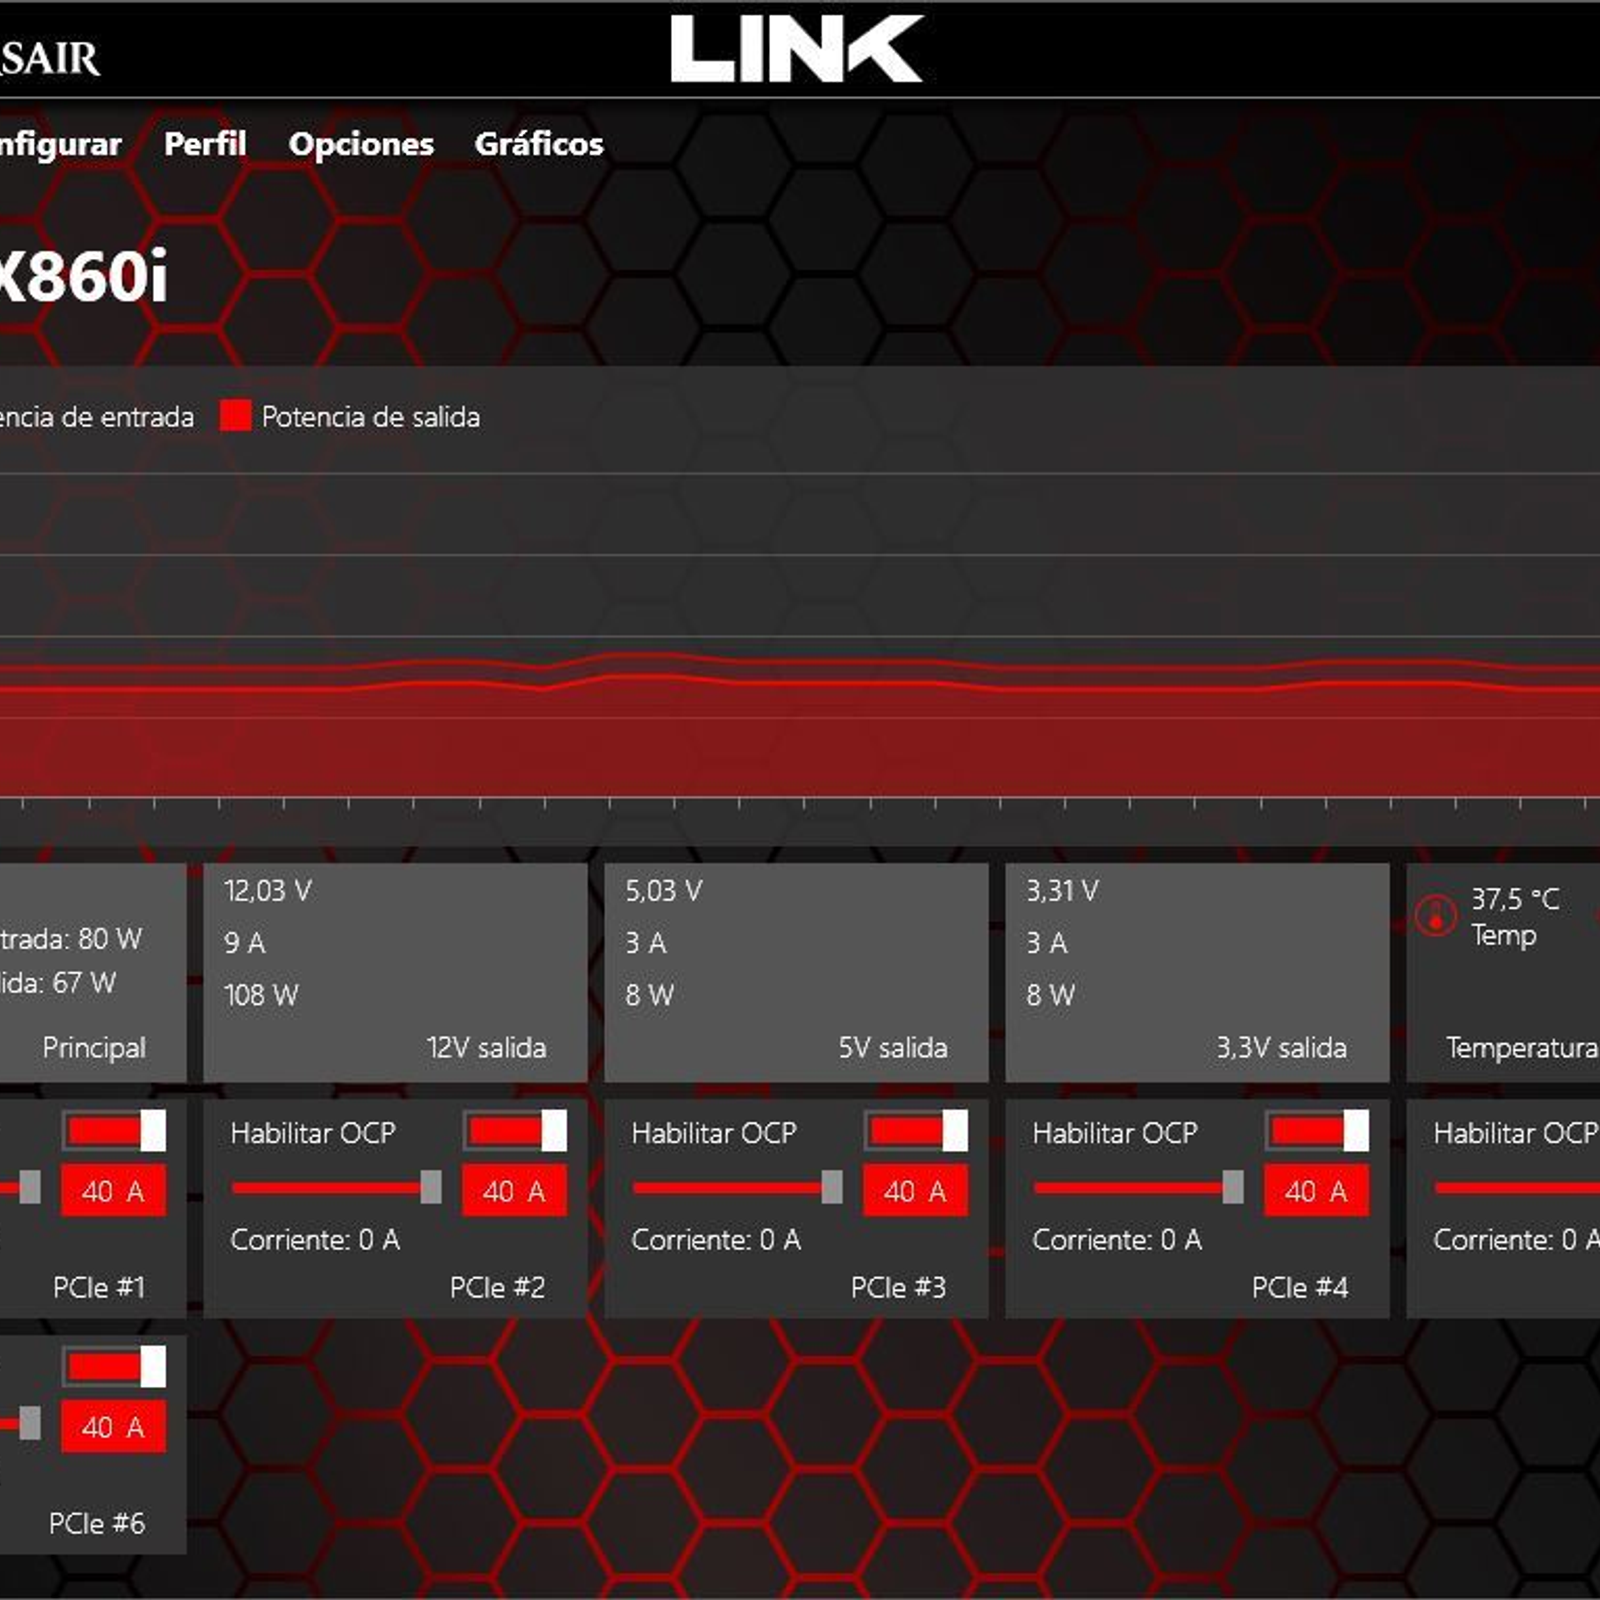Click the PCIe #3 label
The image size is (1600, 1600).
click(x=898, y=1287)
